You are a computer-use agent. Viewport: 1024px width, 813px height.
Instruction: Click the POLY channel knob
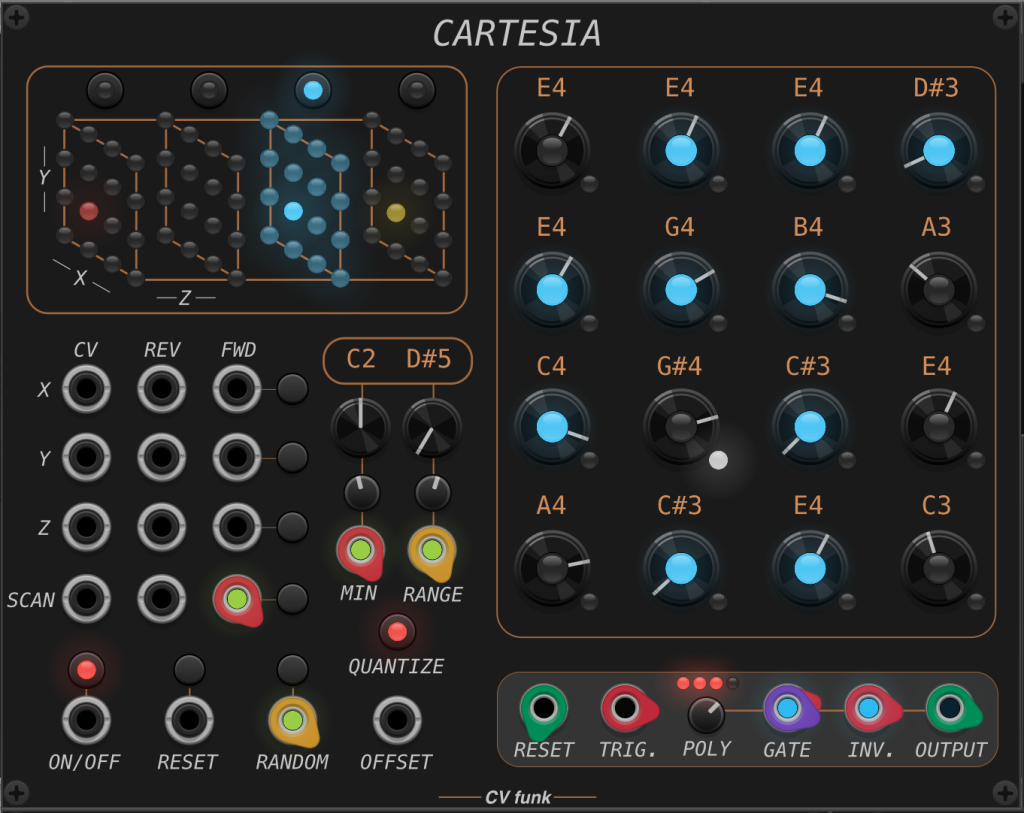tap(706, 715)
